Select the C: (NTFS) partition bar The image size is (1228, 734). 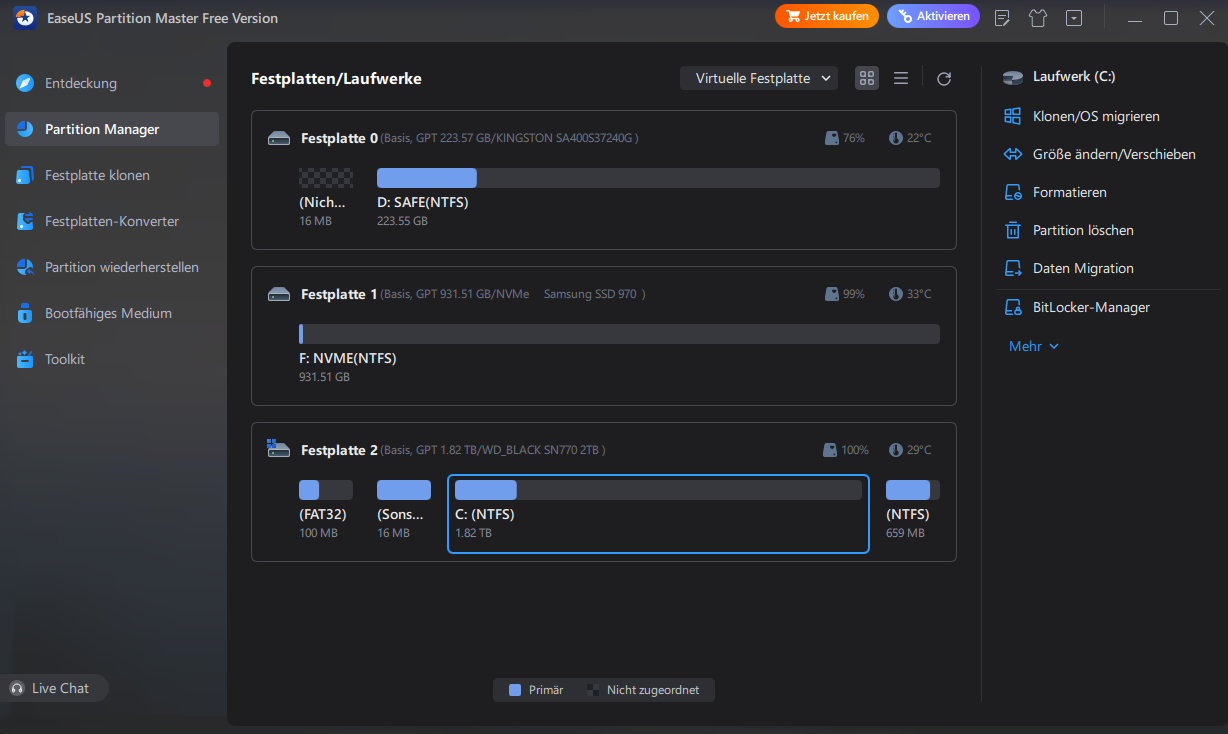658,490
